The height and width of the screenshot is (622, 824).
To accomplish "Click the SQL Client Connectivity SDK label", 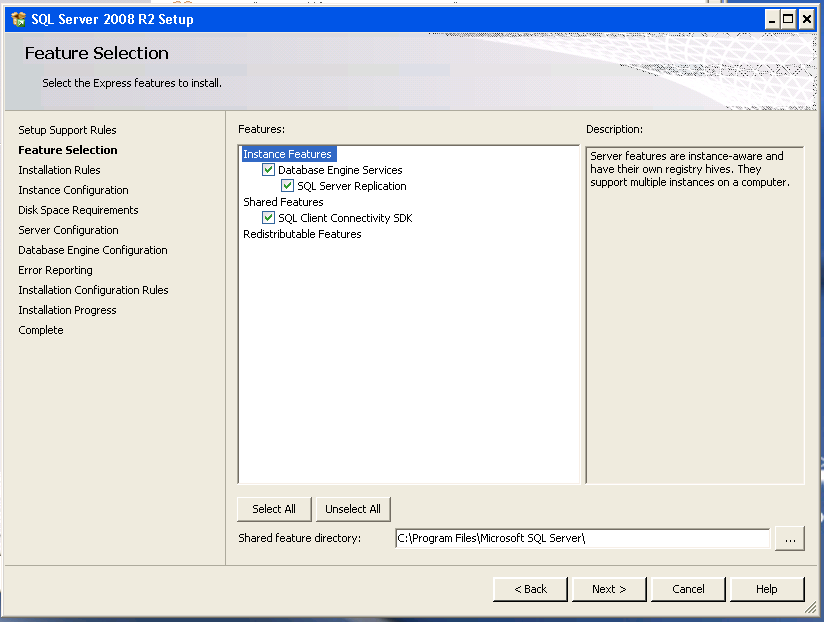I will click(x=345, y=218).
